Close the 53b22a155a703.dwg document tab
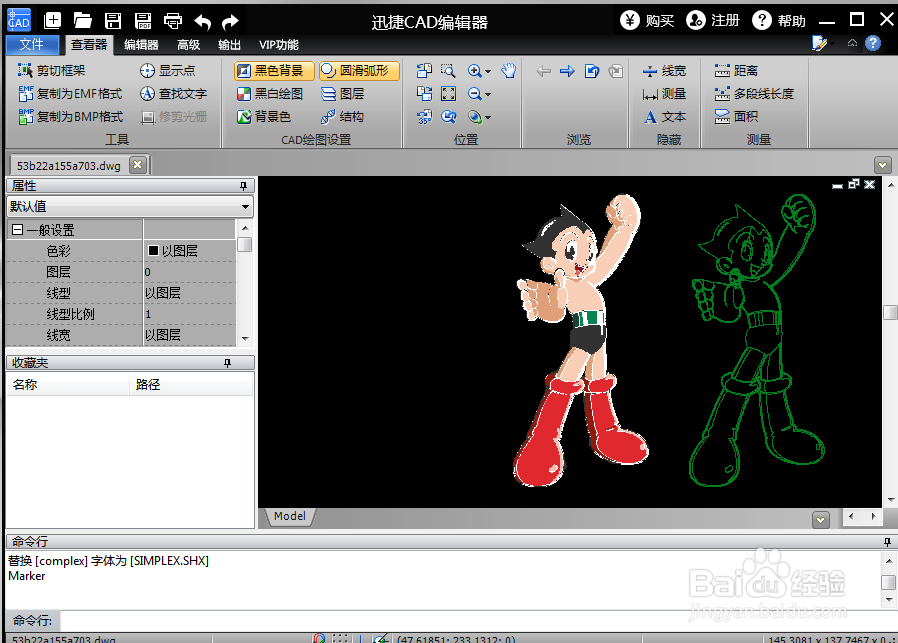The height and width of the screenshot is (643, 898). pyautogui.click(x=137, y=165)
